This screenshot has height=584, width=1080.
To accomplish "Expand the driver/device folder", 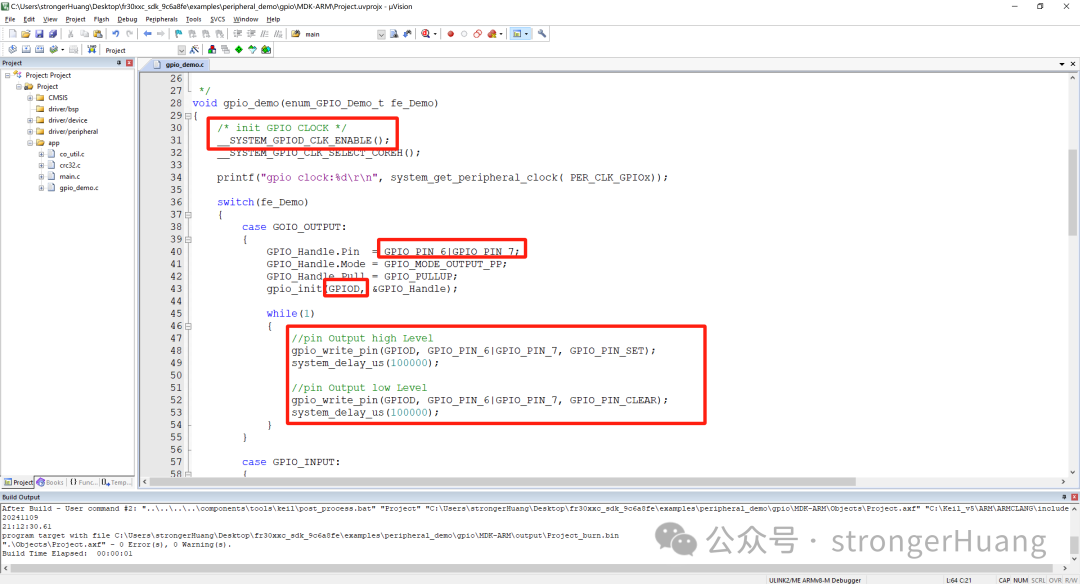I will (30, 121).
